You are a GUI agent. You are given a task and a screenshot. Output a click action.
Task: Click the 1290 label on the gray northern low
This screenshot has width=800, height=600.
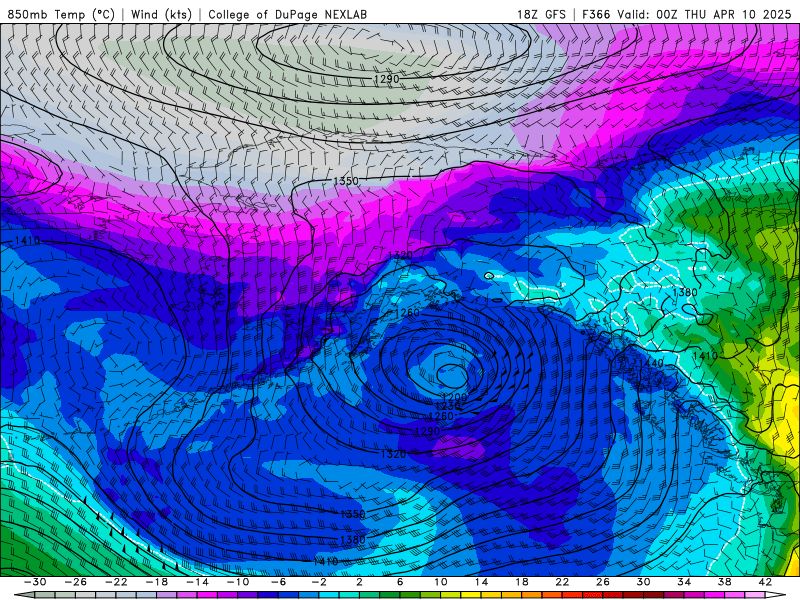[387, 79]
